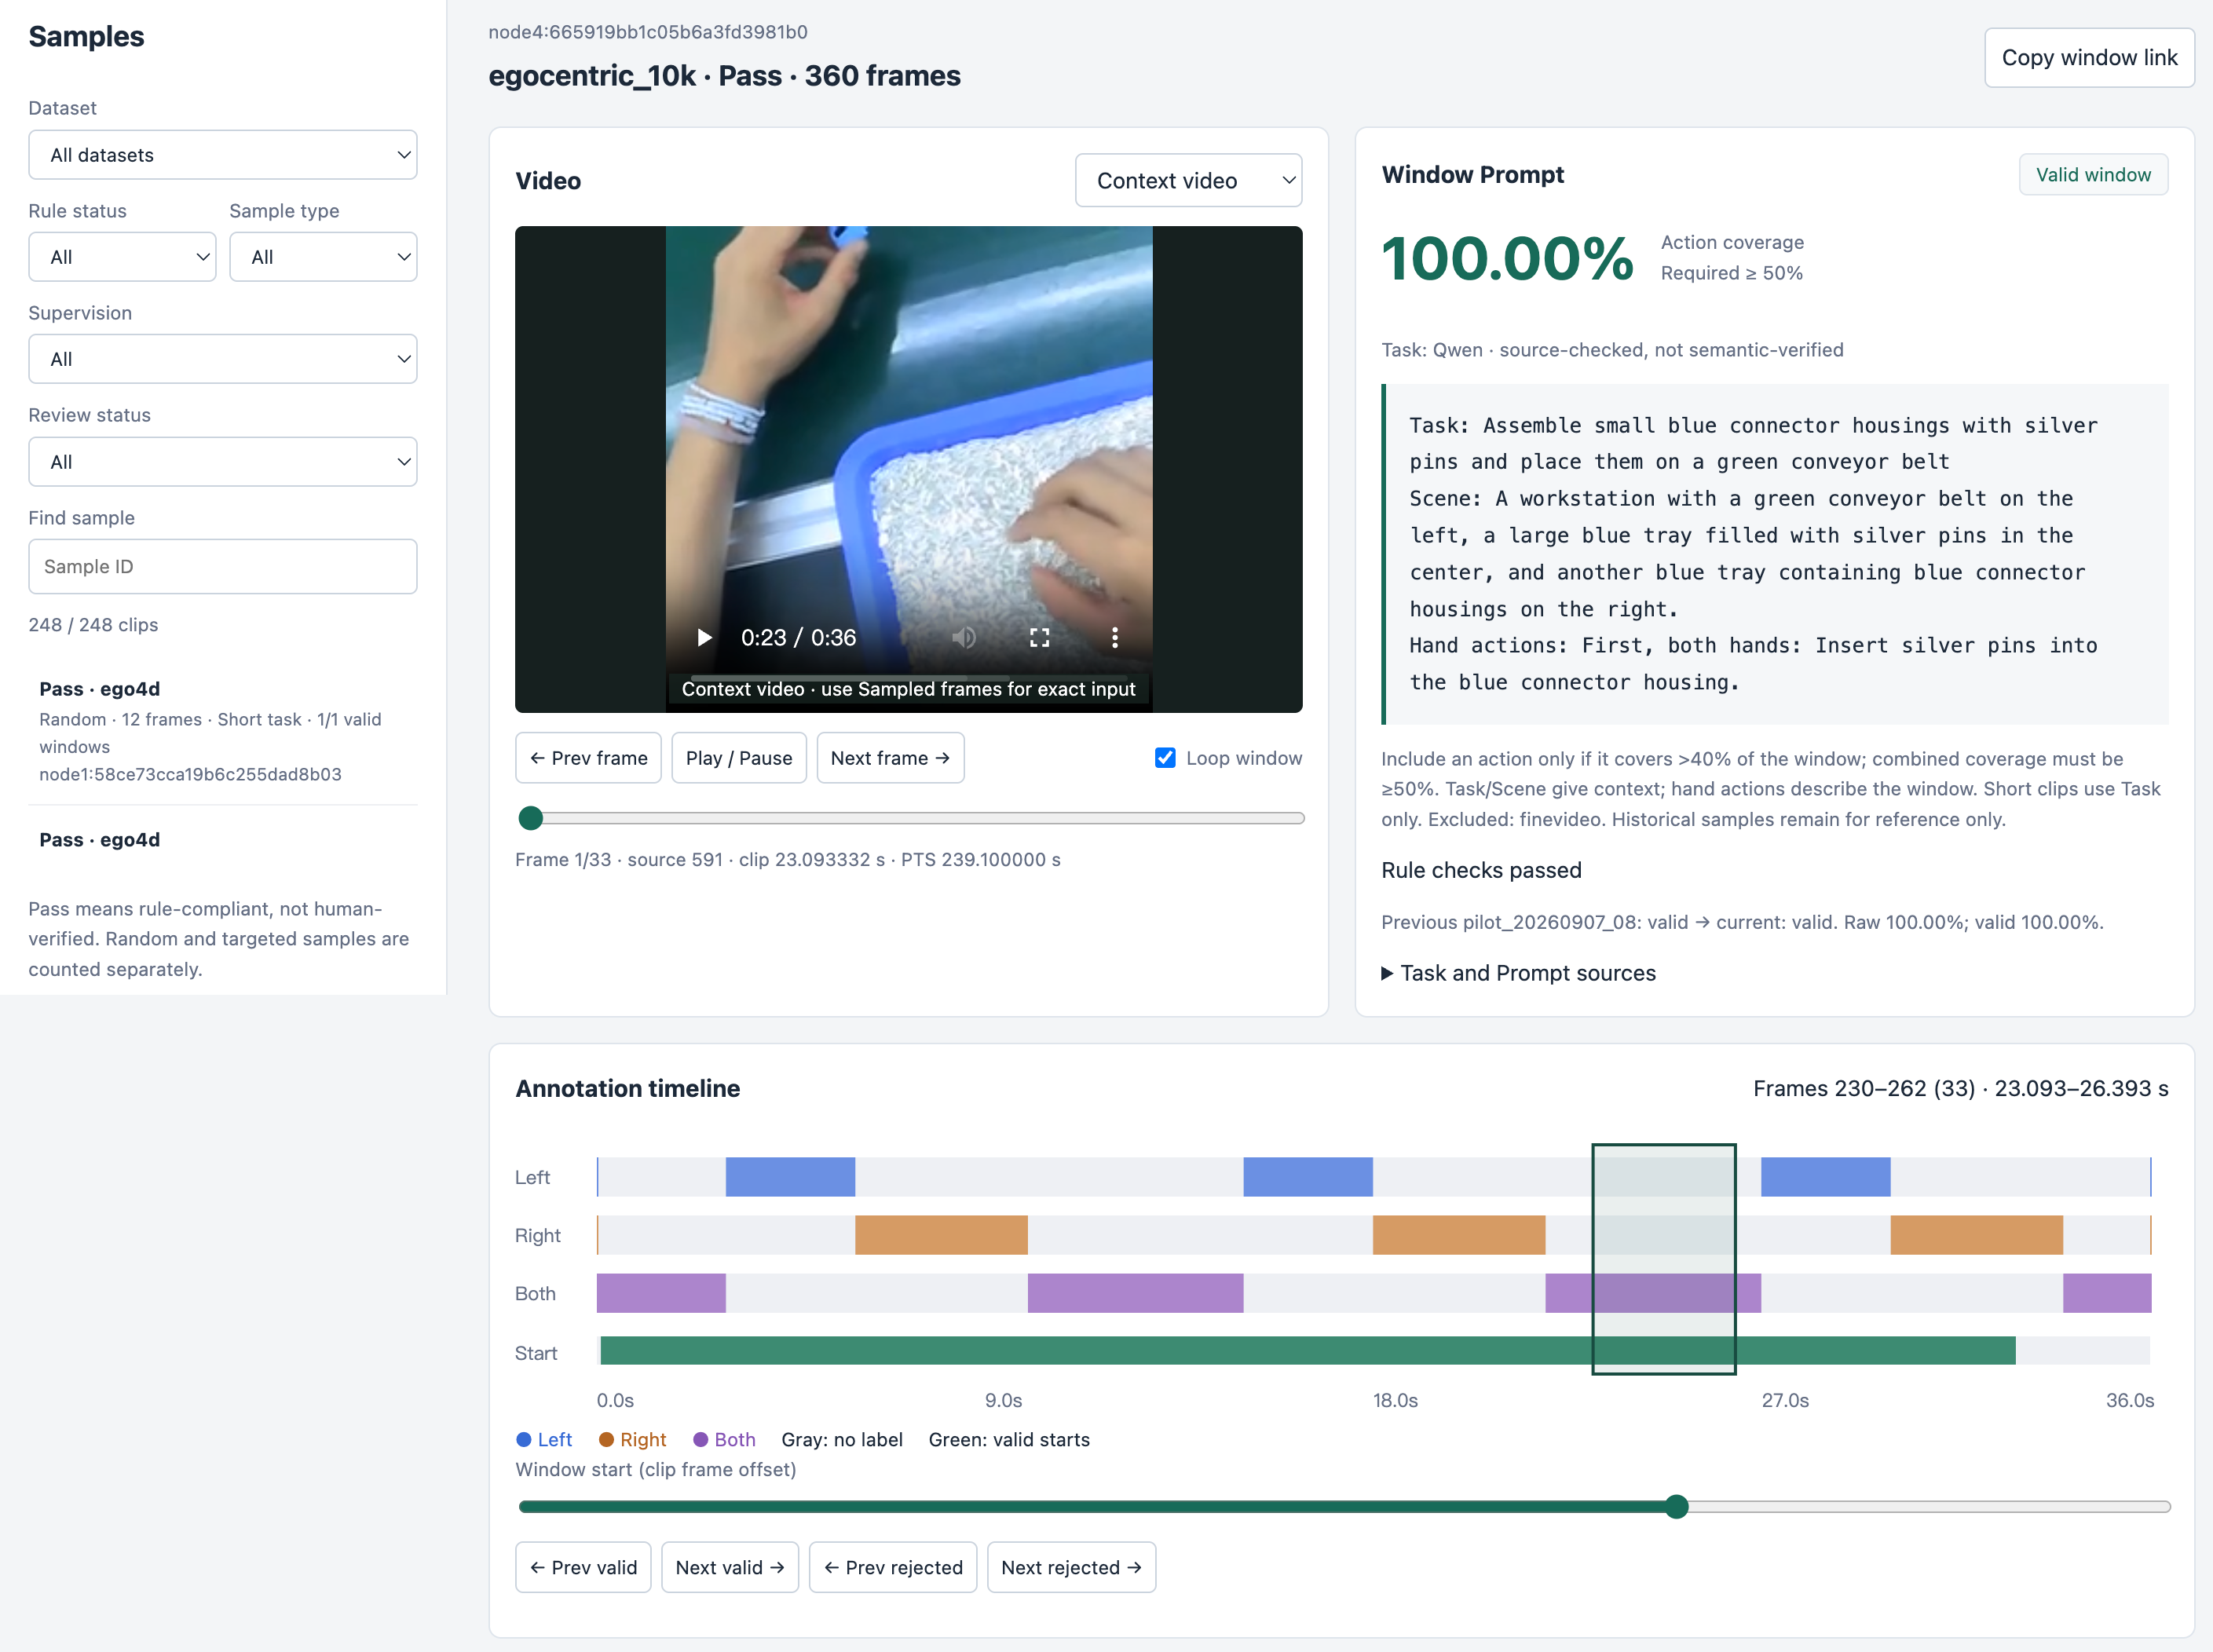Image resolution: width=2213 pixels, height=1652 pixels.
Task: Open the Context video selector
Action: click(1188, 181)
